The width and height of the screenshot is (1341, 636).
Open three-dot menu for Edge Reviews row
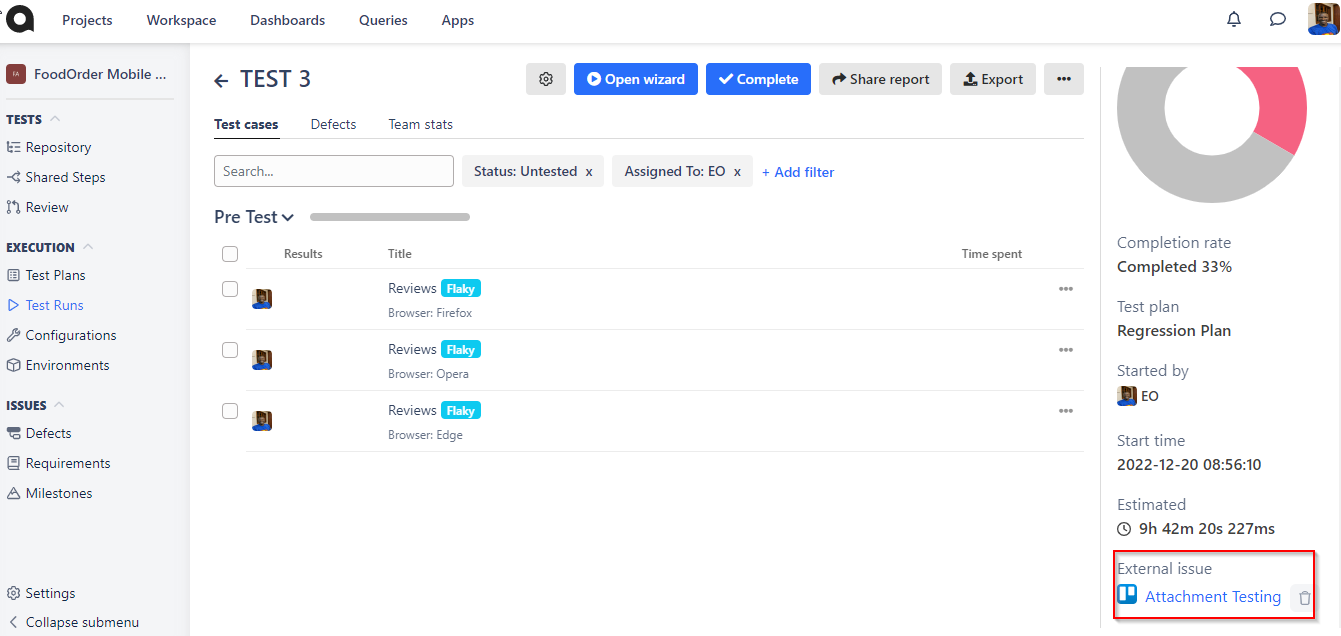coord(1065,411)
